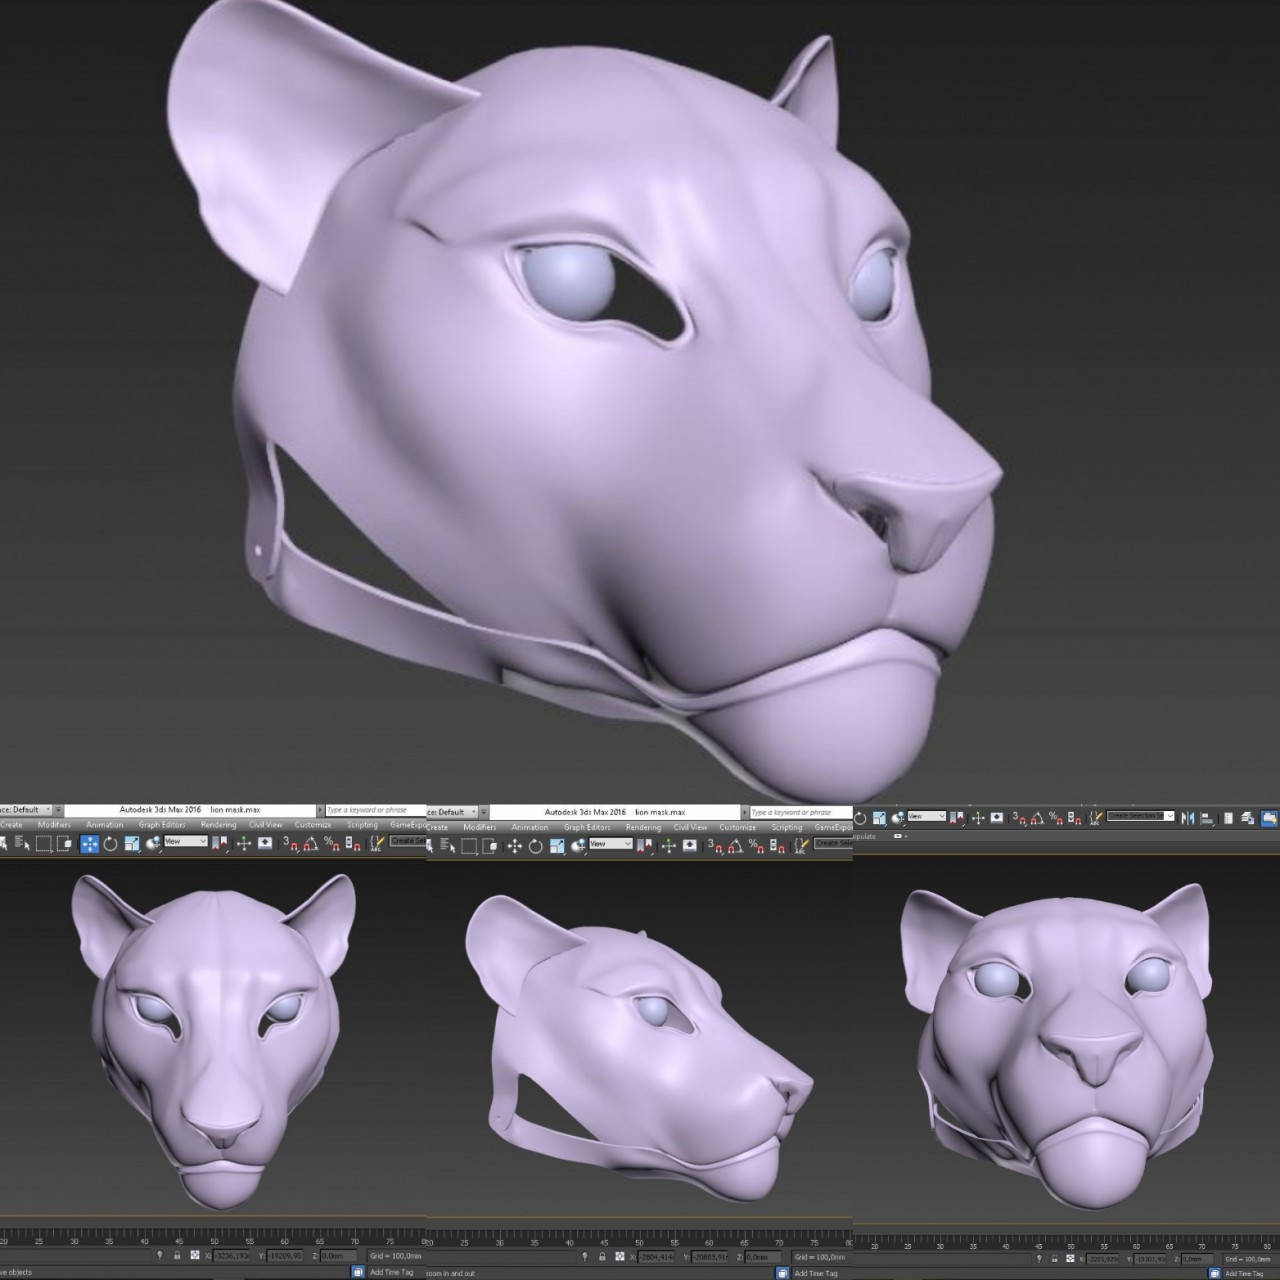Toggle Selection Lock in left window status bar
This screenshot has width=1280, height=1280.
click(x=177, y=1254)
